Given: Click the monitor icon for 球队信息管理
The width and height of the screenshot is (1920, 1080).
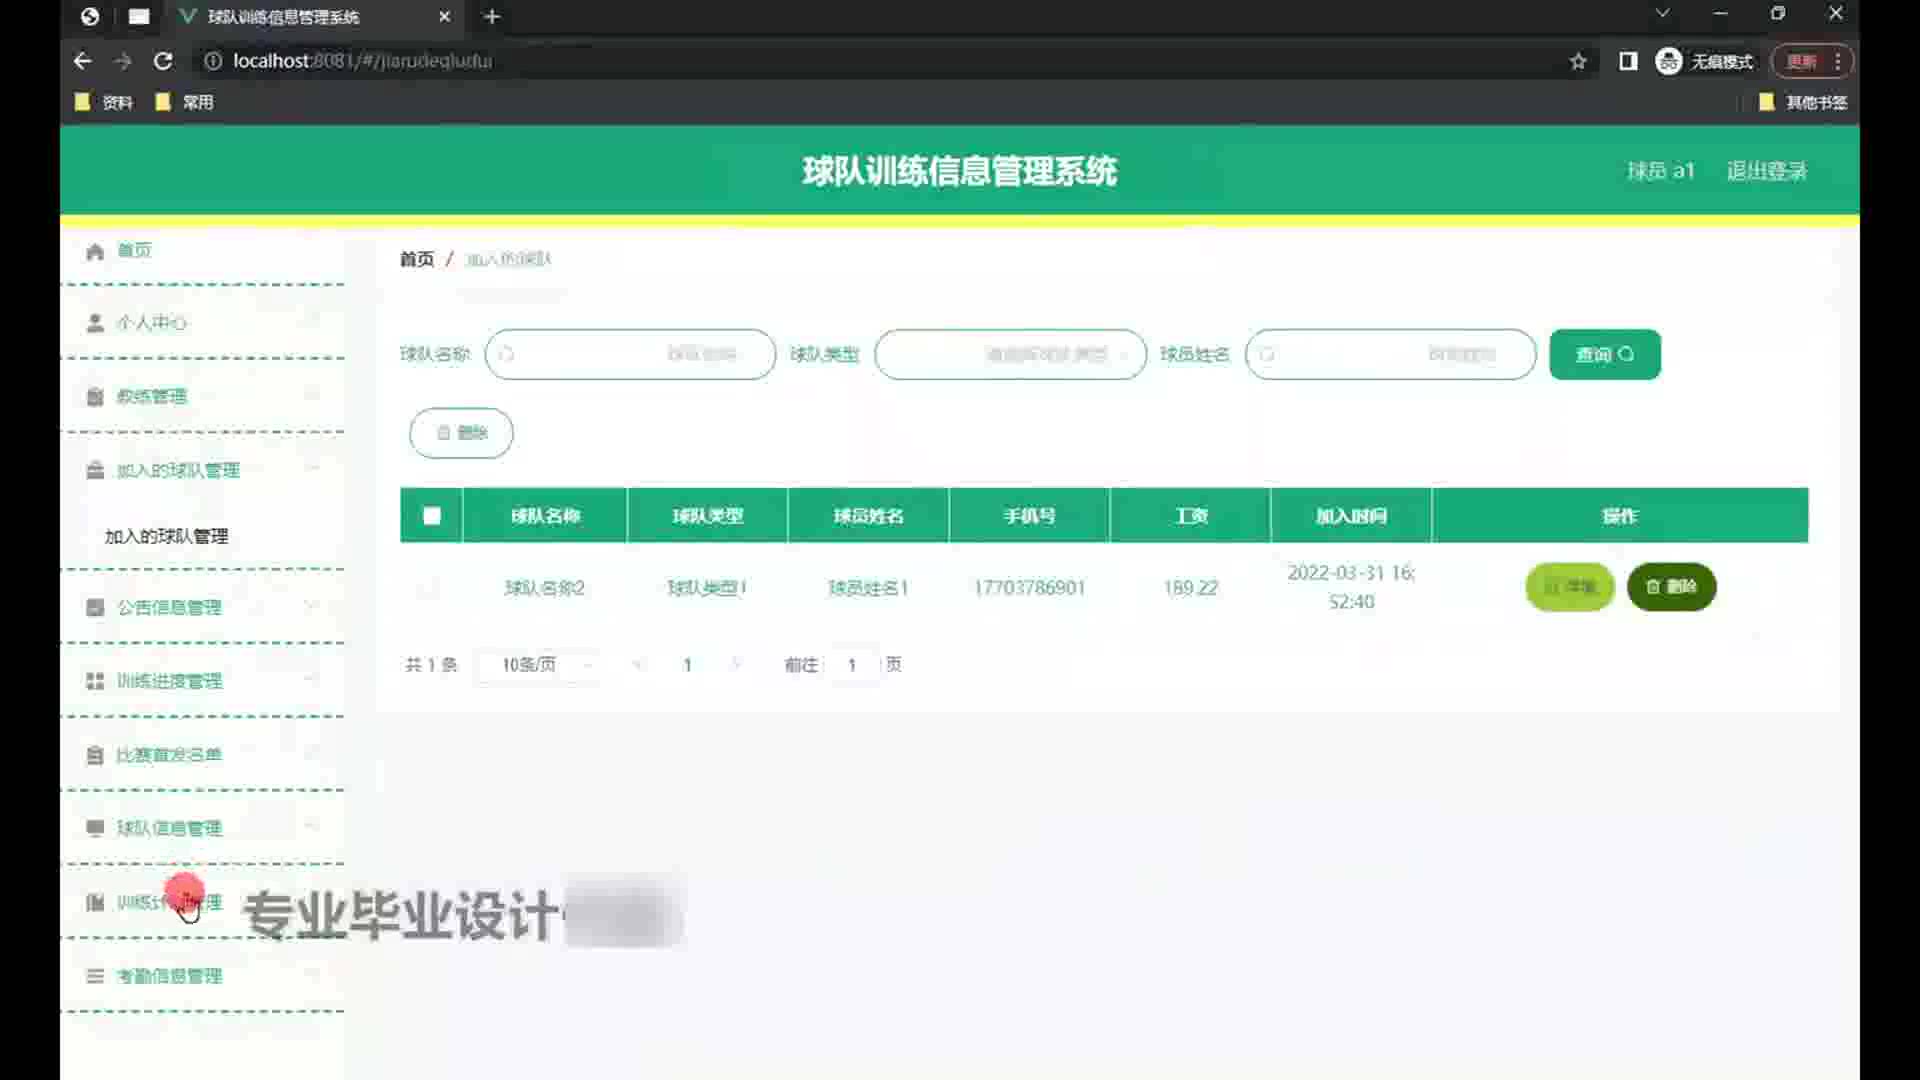Looking at the screenshot, I should pyautogui.click(x=95, y=828).
